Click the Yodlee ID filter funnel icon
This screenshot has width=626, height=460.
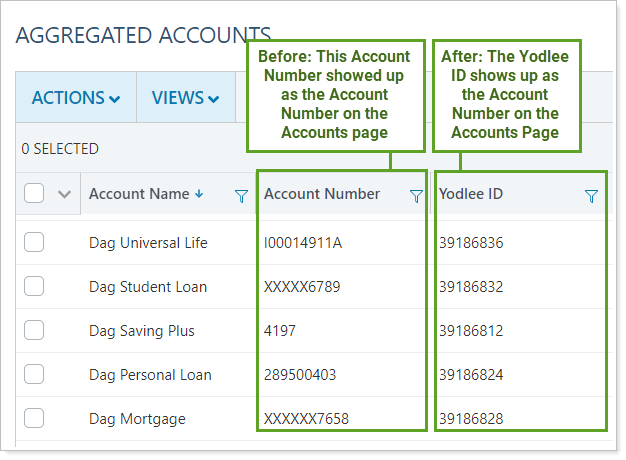click(591, 197)
